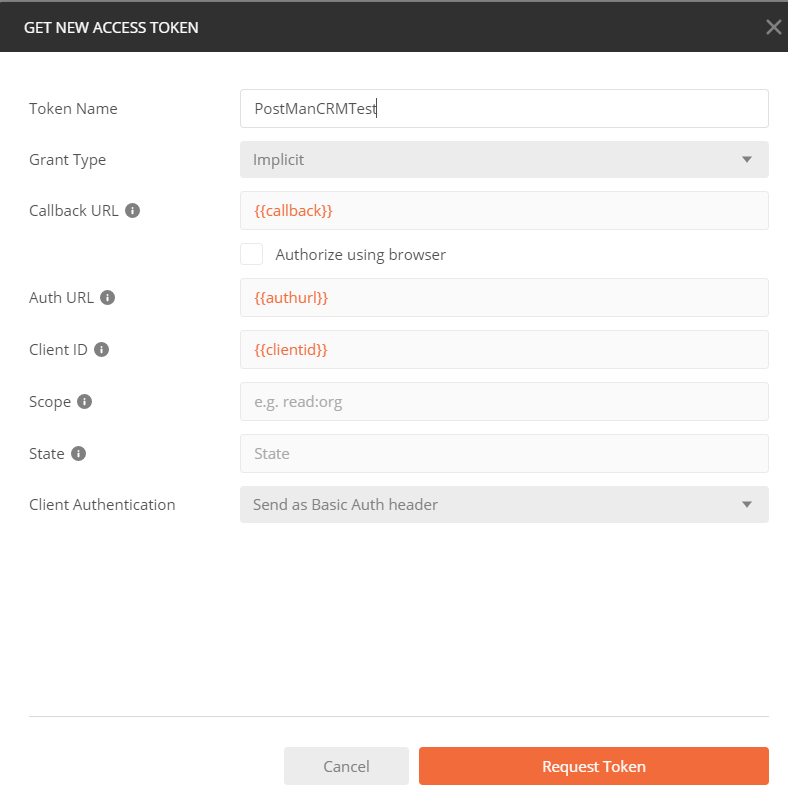Click the Client ID info icon
This screenshot has height=794, width=788.
click(x=101, y=350)
